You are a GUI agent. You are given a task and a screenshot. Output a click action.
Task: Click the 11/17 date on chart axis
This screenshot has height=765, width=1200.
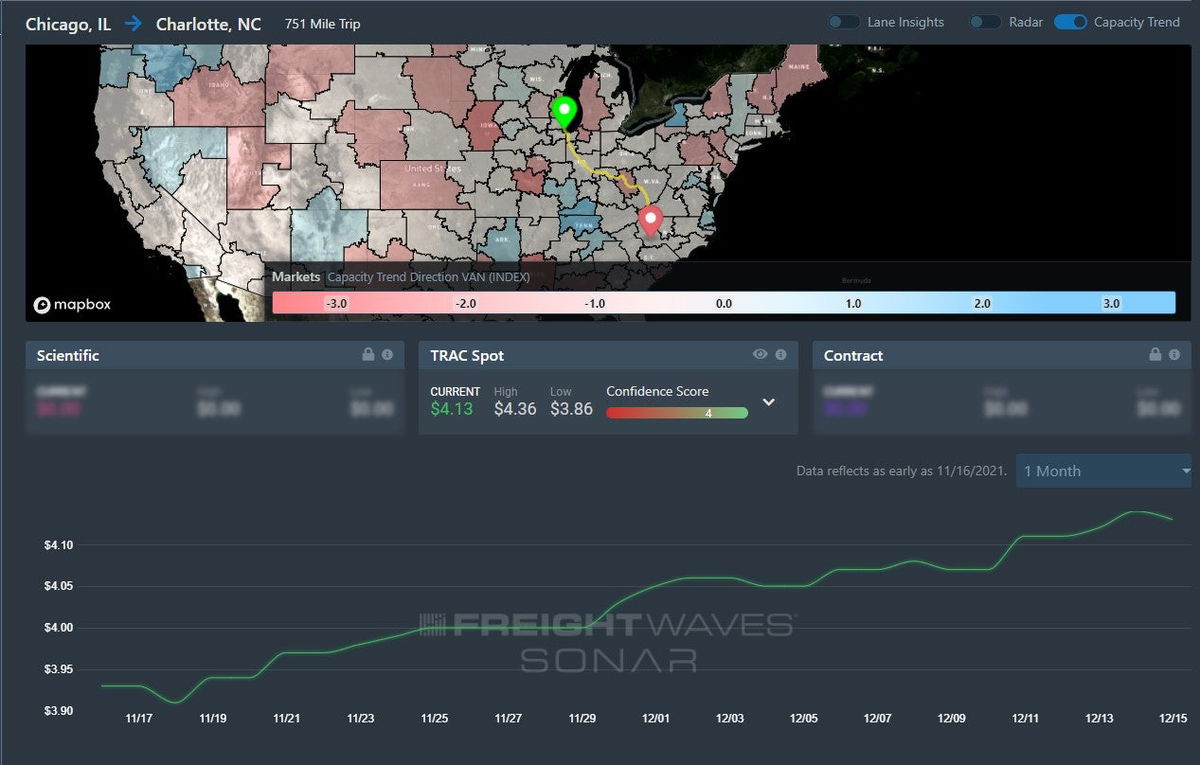[x=139, y=718]
